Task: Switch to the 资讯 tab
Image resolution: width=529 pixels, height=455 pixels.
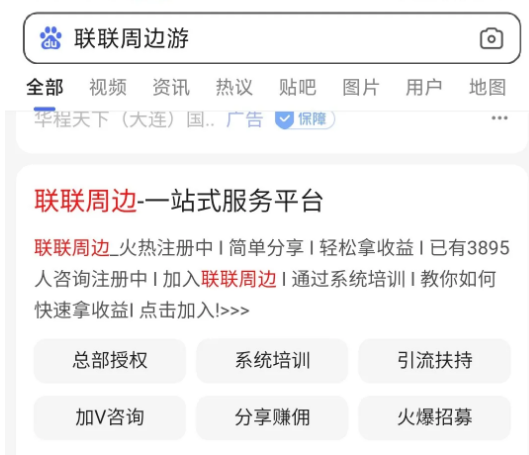Action: [171, 87]
